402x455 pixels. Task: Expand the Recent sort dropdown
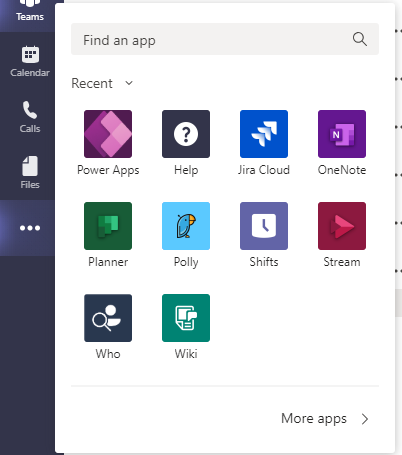[129, 83]
